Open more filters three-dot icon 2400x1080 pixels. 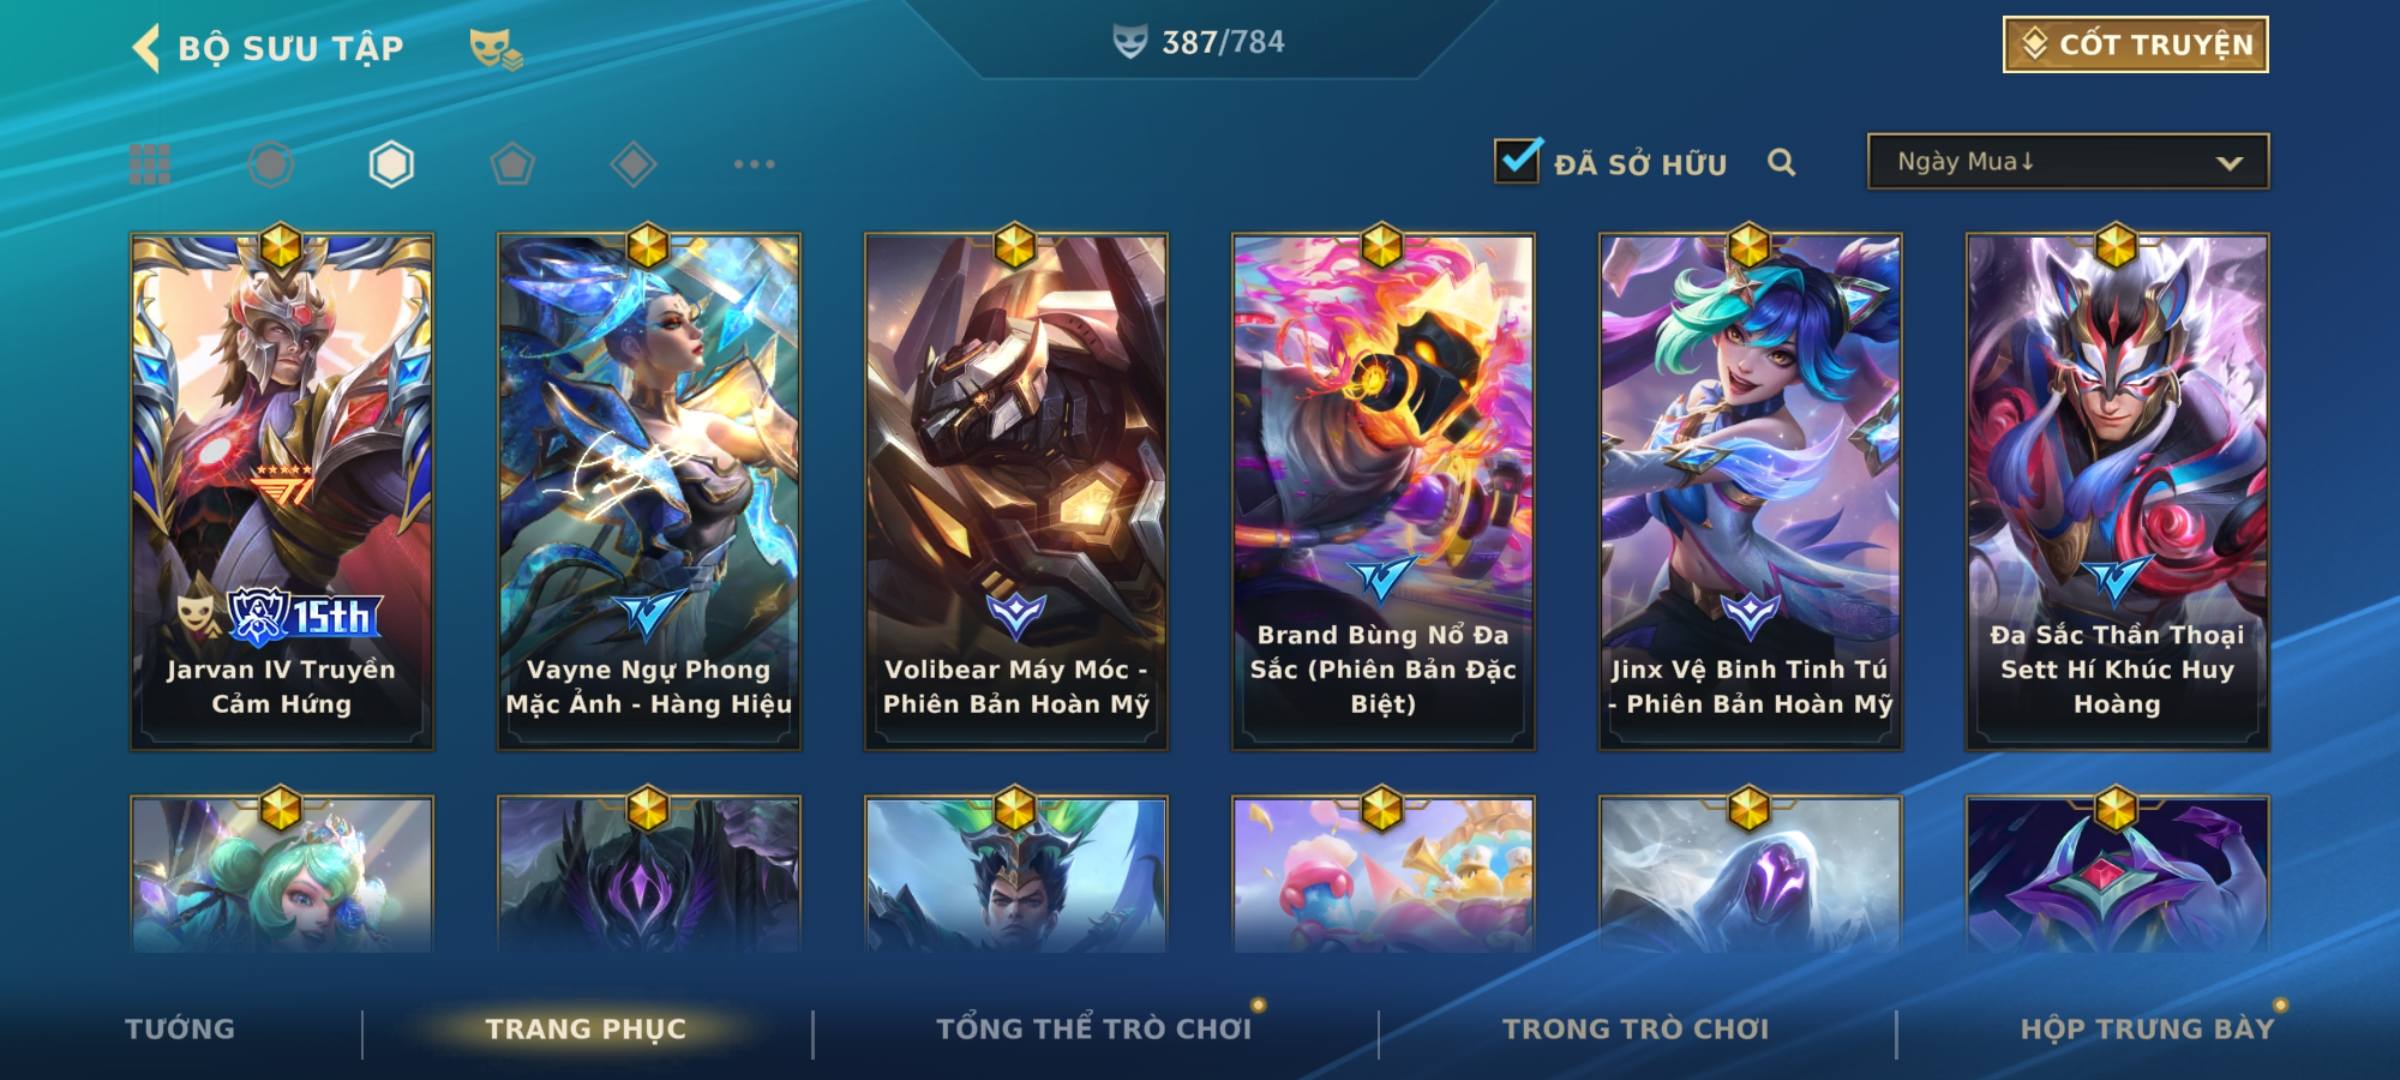(754, 164)
